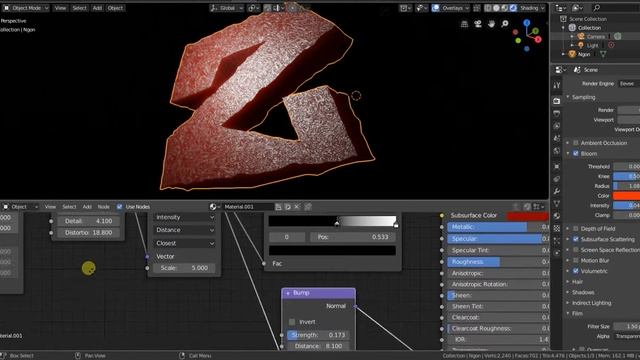Image resolution: width=640 pixels, height=360 pixels.
Task: Open the Overlays dropdown arrow
Action: point(467,8)
